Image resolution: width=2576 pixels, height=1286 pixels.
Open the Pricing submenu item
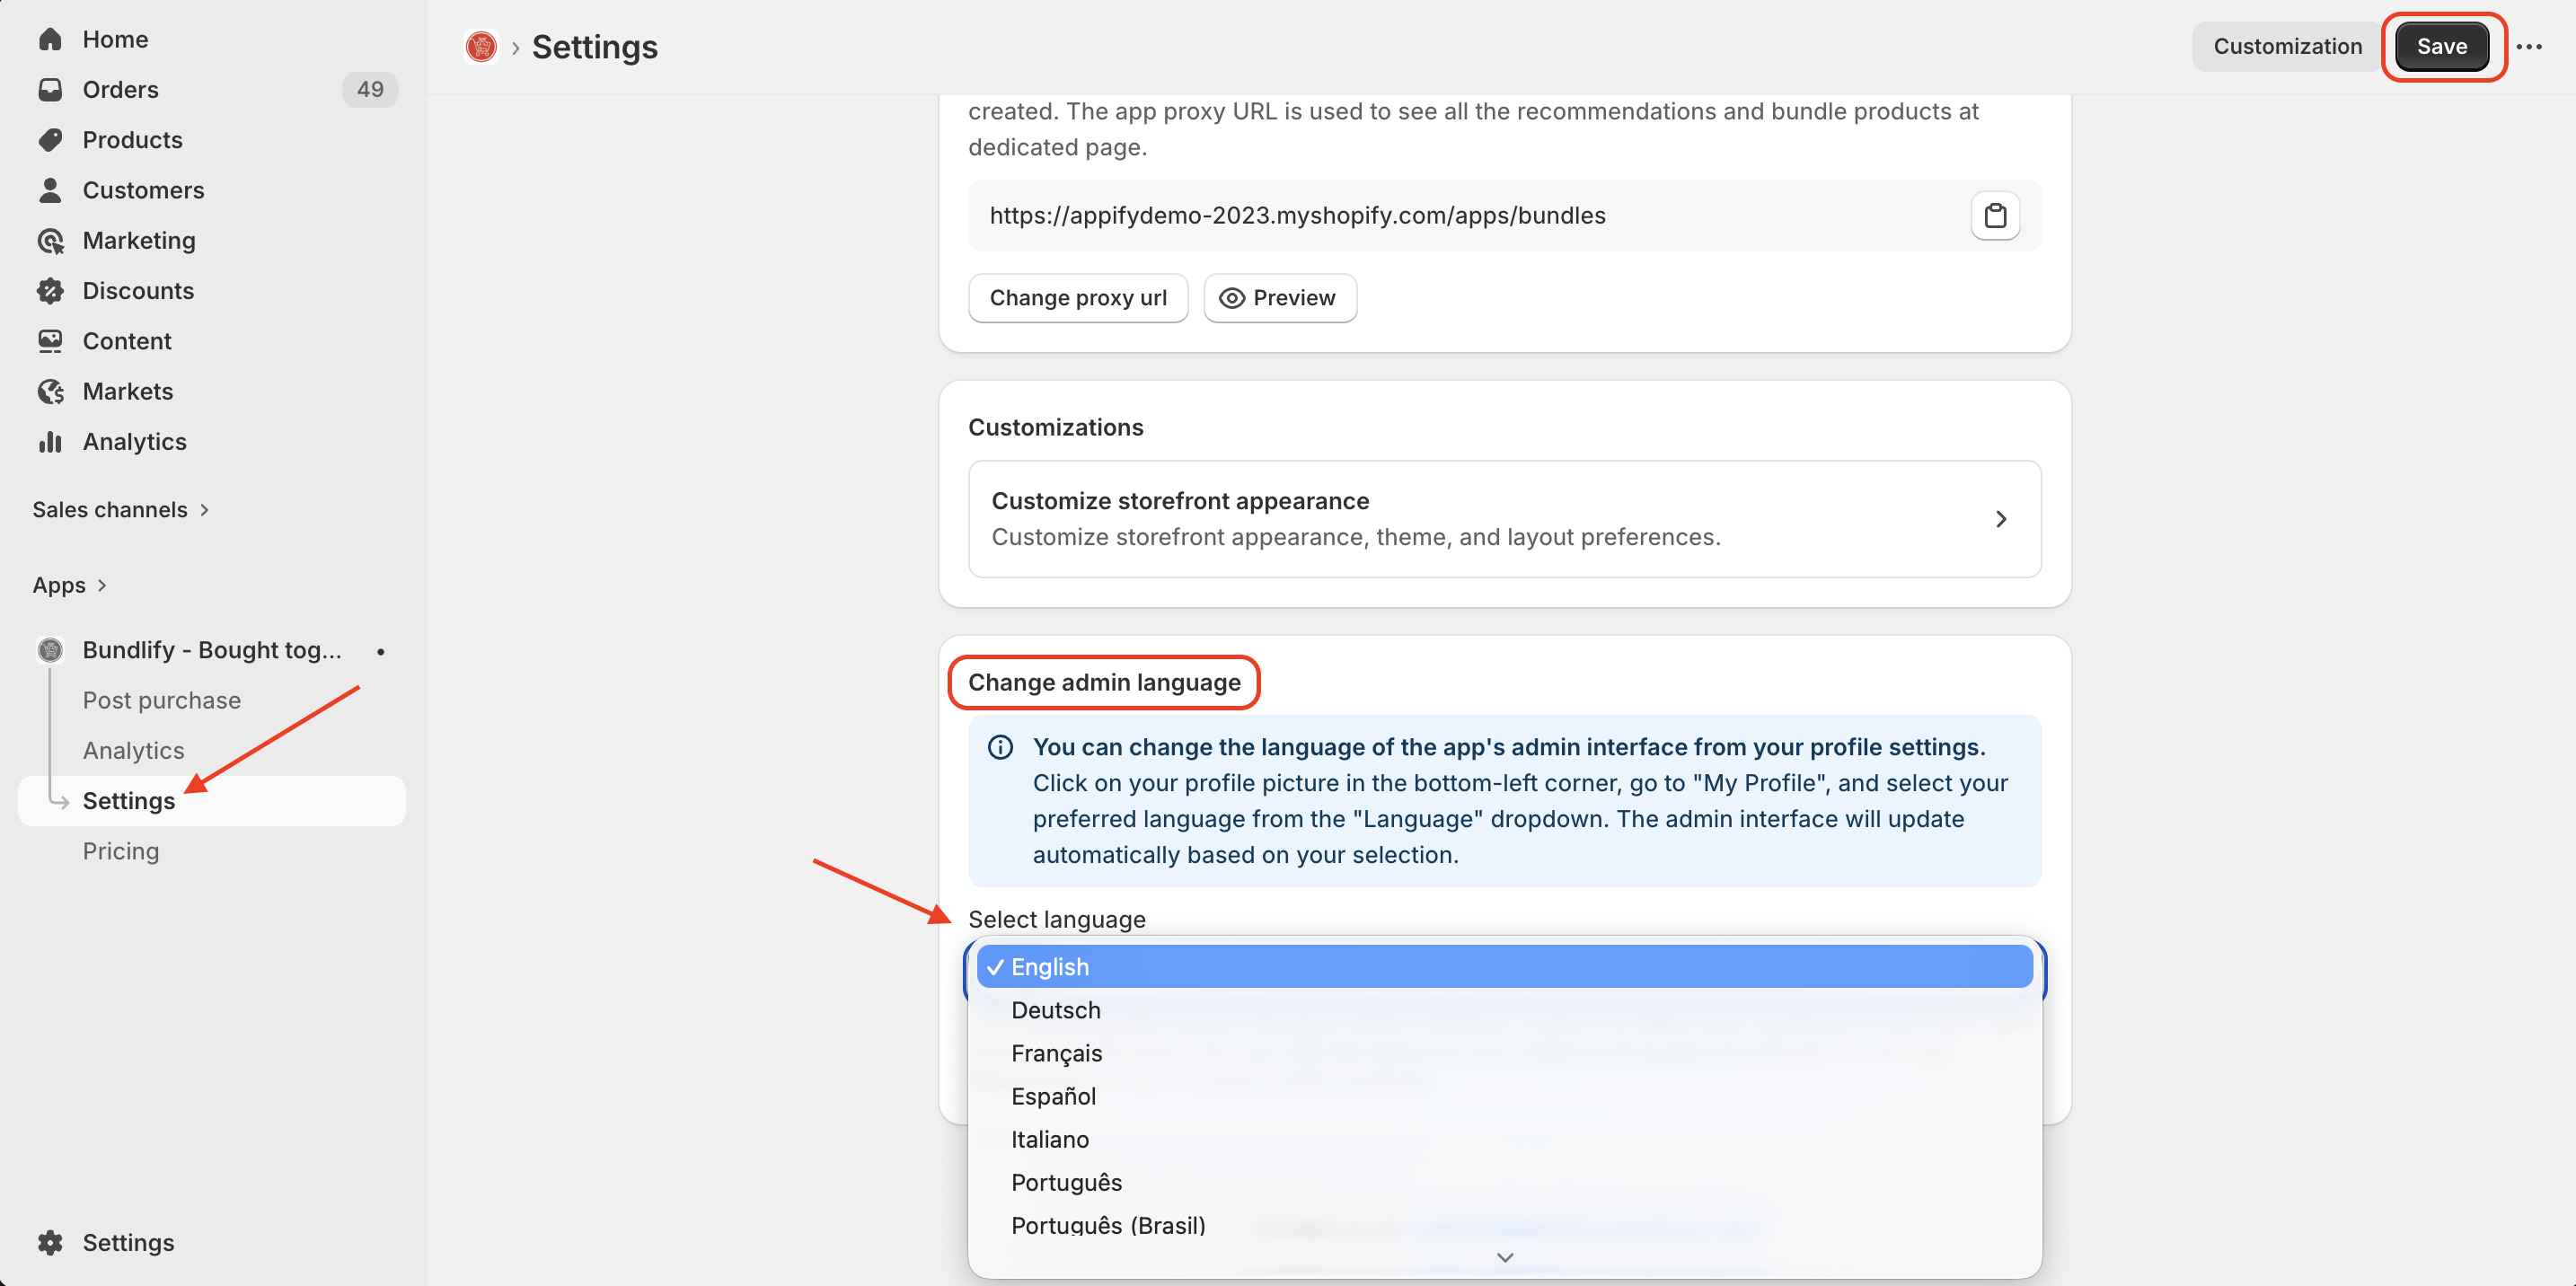121,851
